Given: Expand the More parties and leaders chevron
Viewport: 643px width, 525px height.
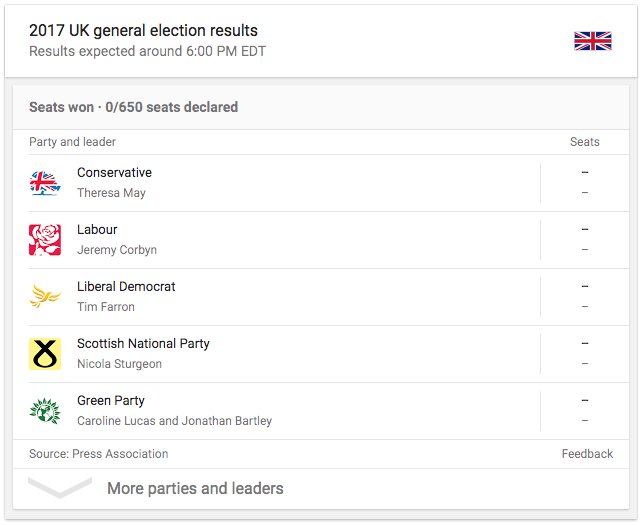Looking at the screenshot, I should tap(61, 489).
